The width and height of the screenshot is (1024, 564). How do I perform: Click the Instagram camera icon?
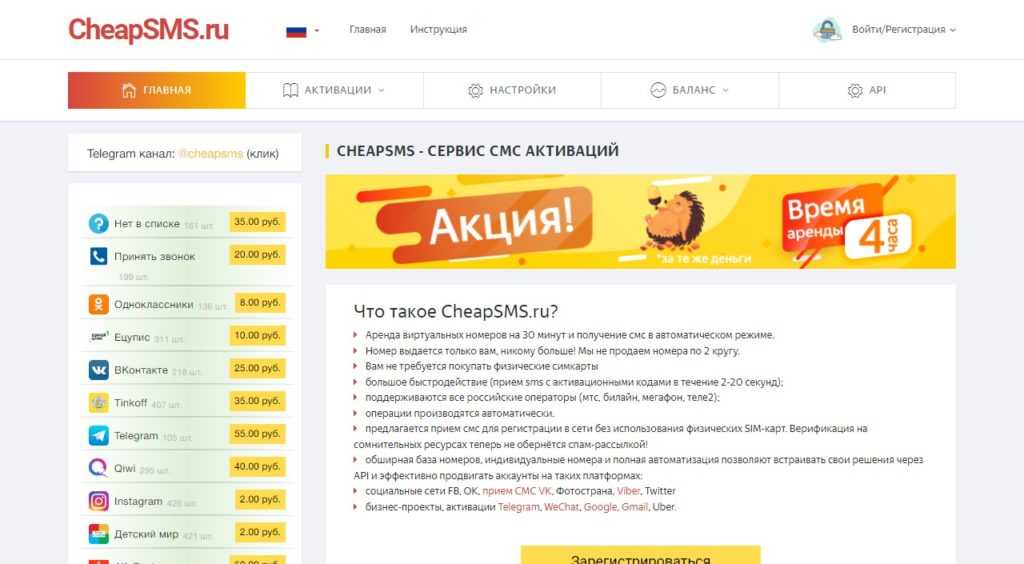pyautogui.click(x=99, y=501)
